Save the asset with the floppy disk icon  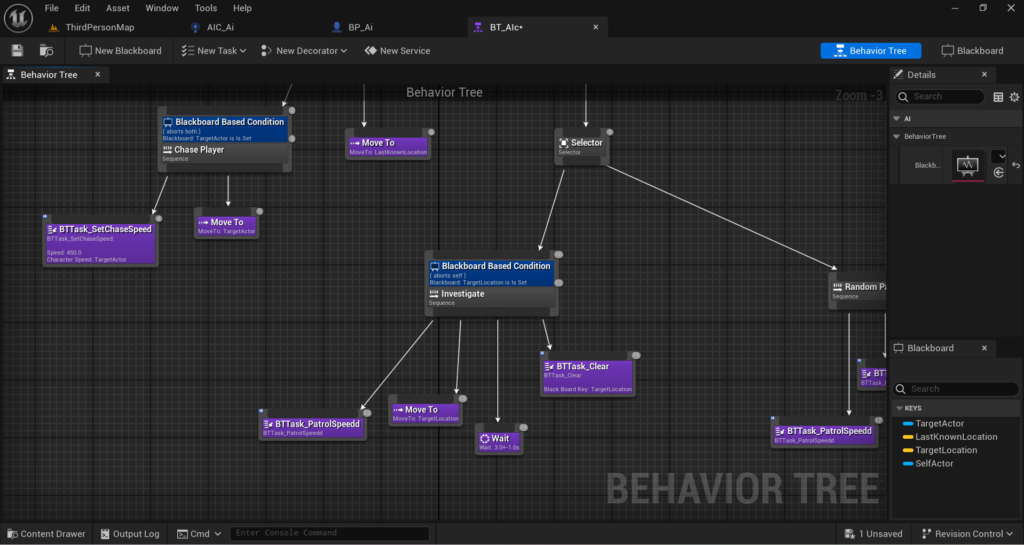point(18,51)
